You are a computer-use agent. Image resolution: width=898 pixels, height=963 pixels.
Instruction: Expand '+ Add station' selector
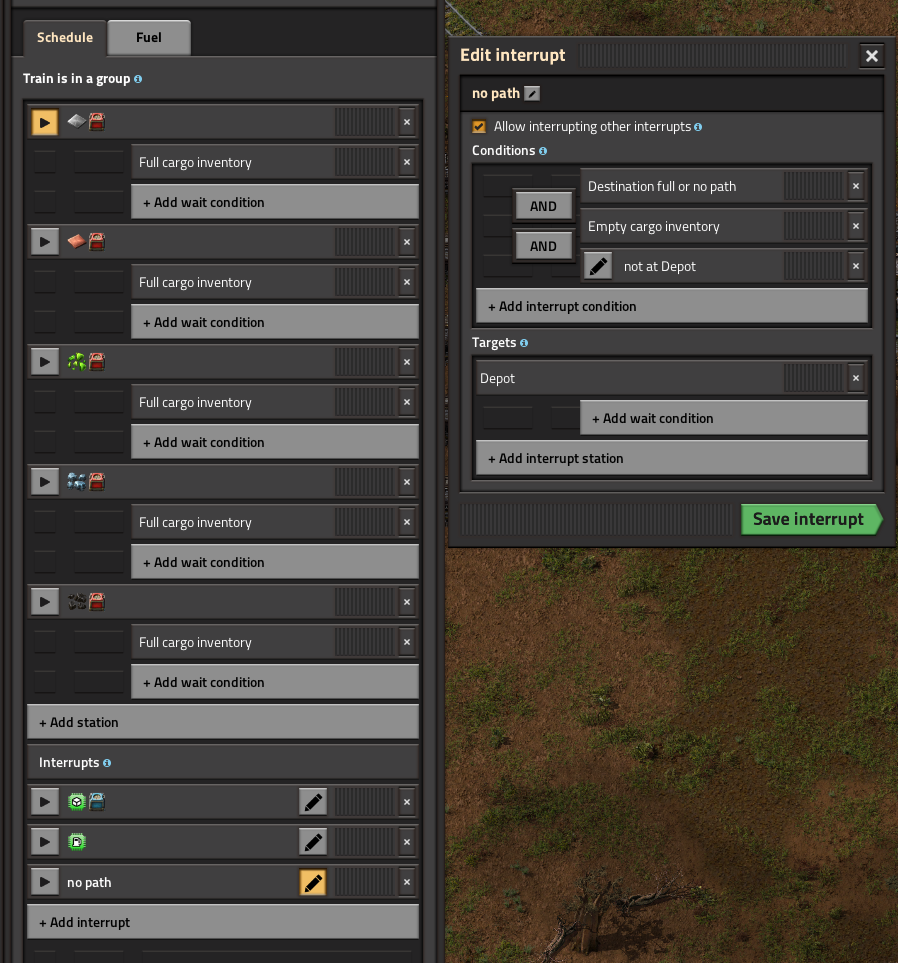click(222, 722)
